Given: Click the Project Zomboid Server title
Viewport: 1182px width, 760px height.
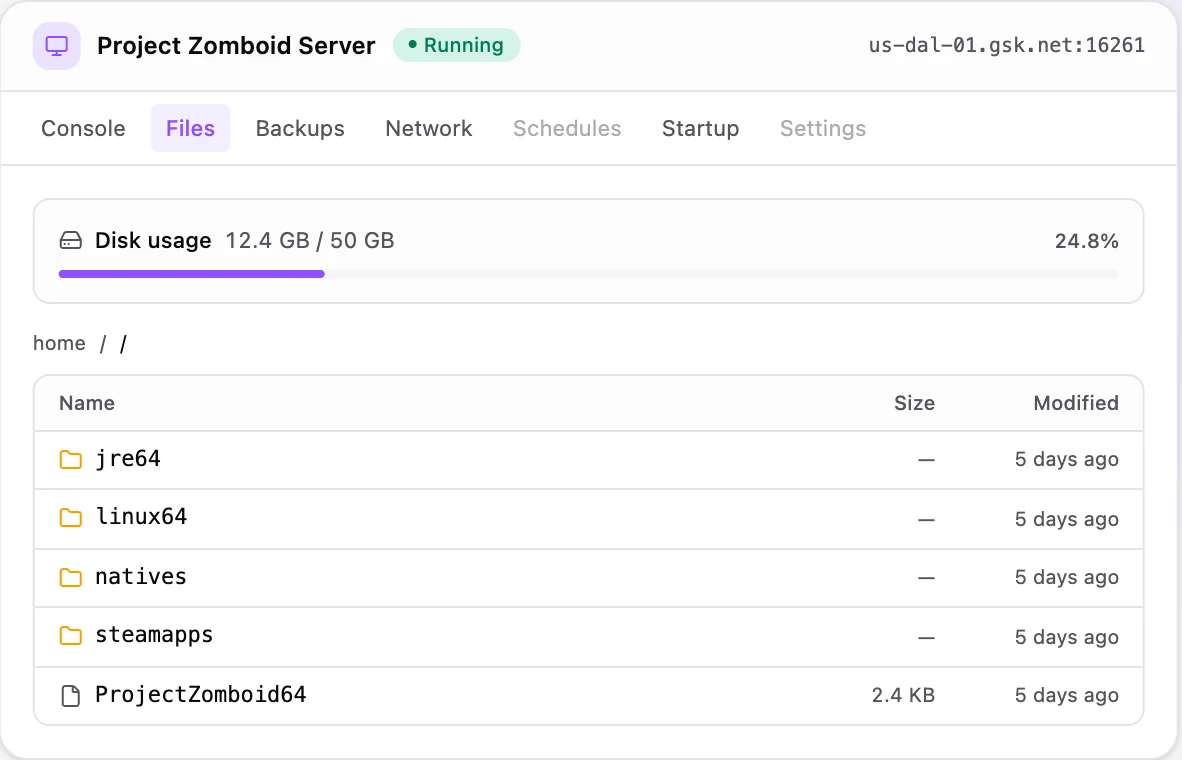Looking at the screenshot, I should (236, 45).
